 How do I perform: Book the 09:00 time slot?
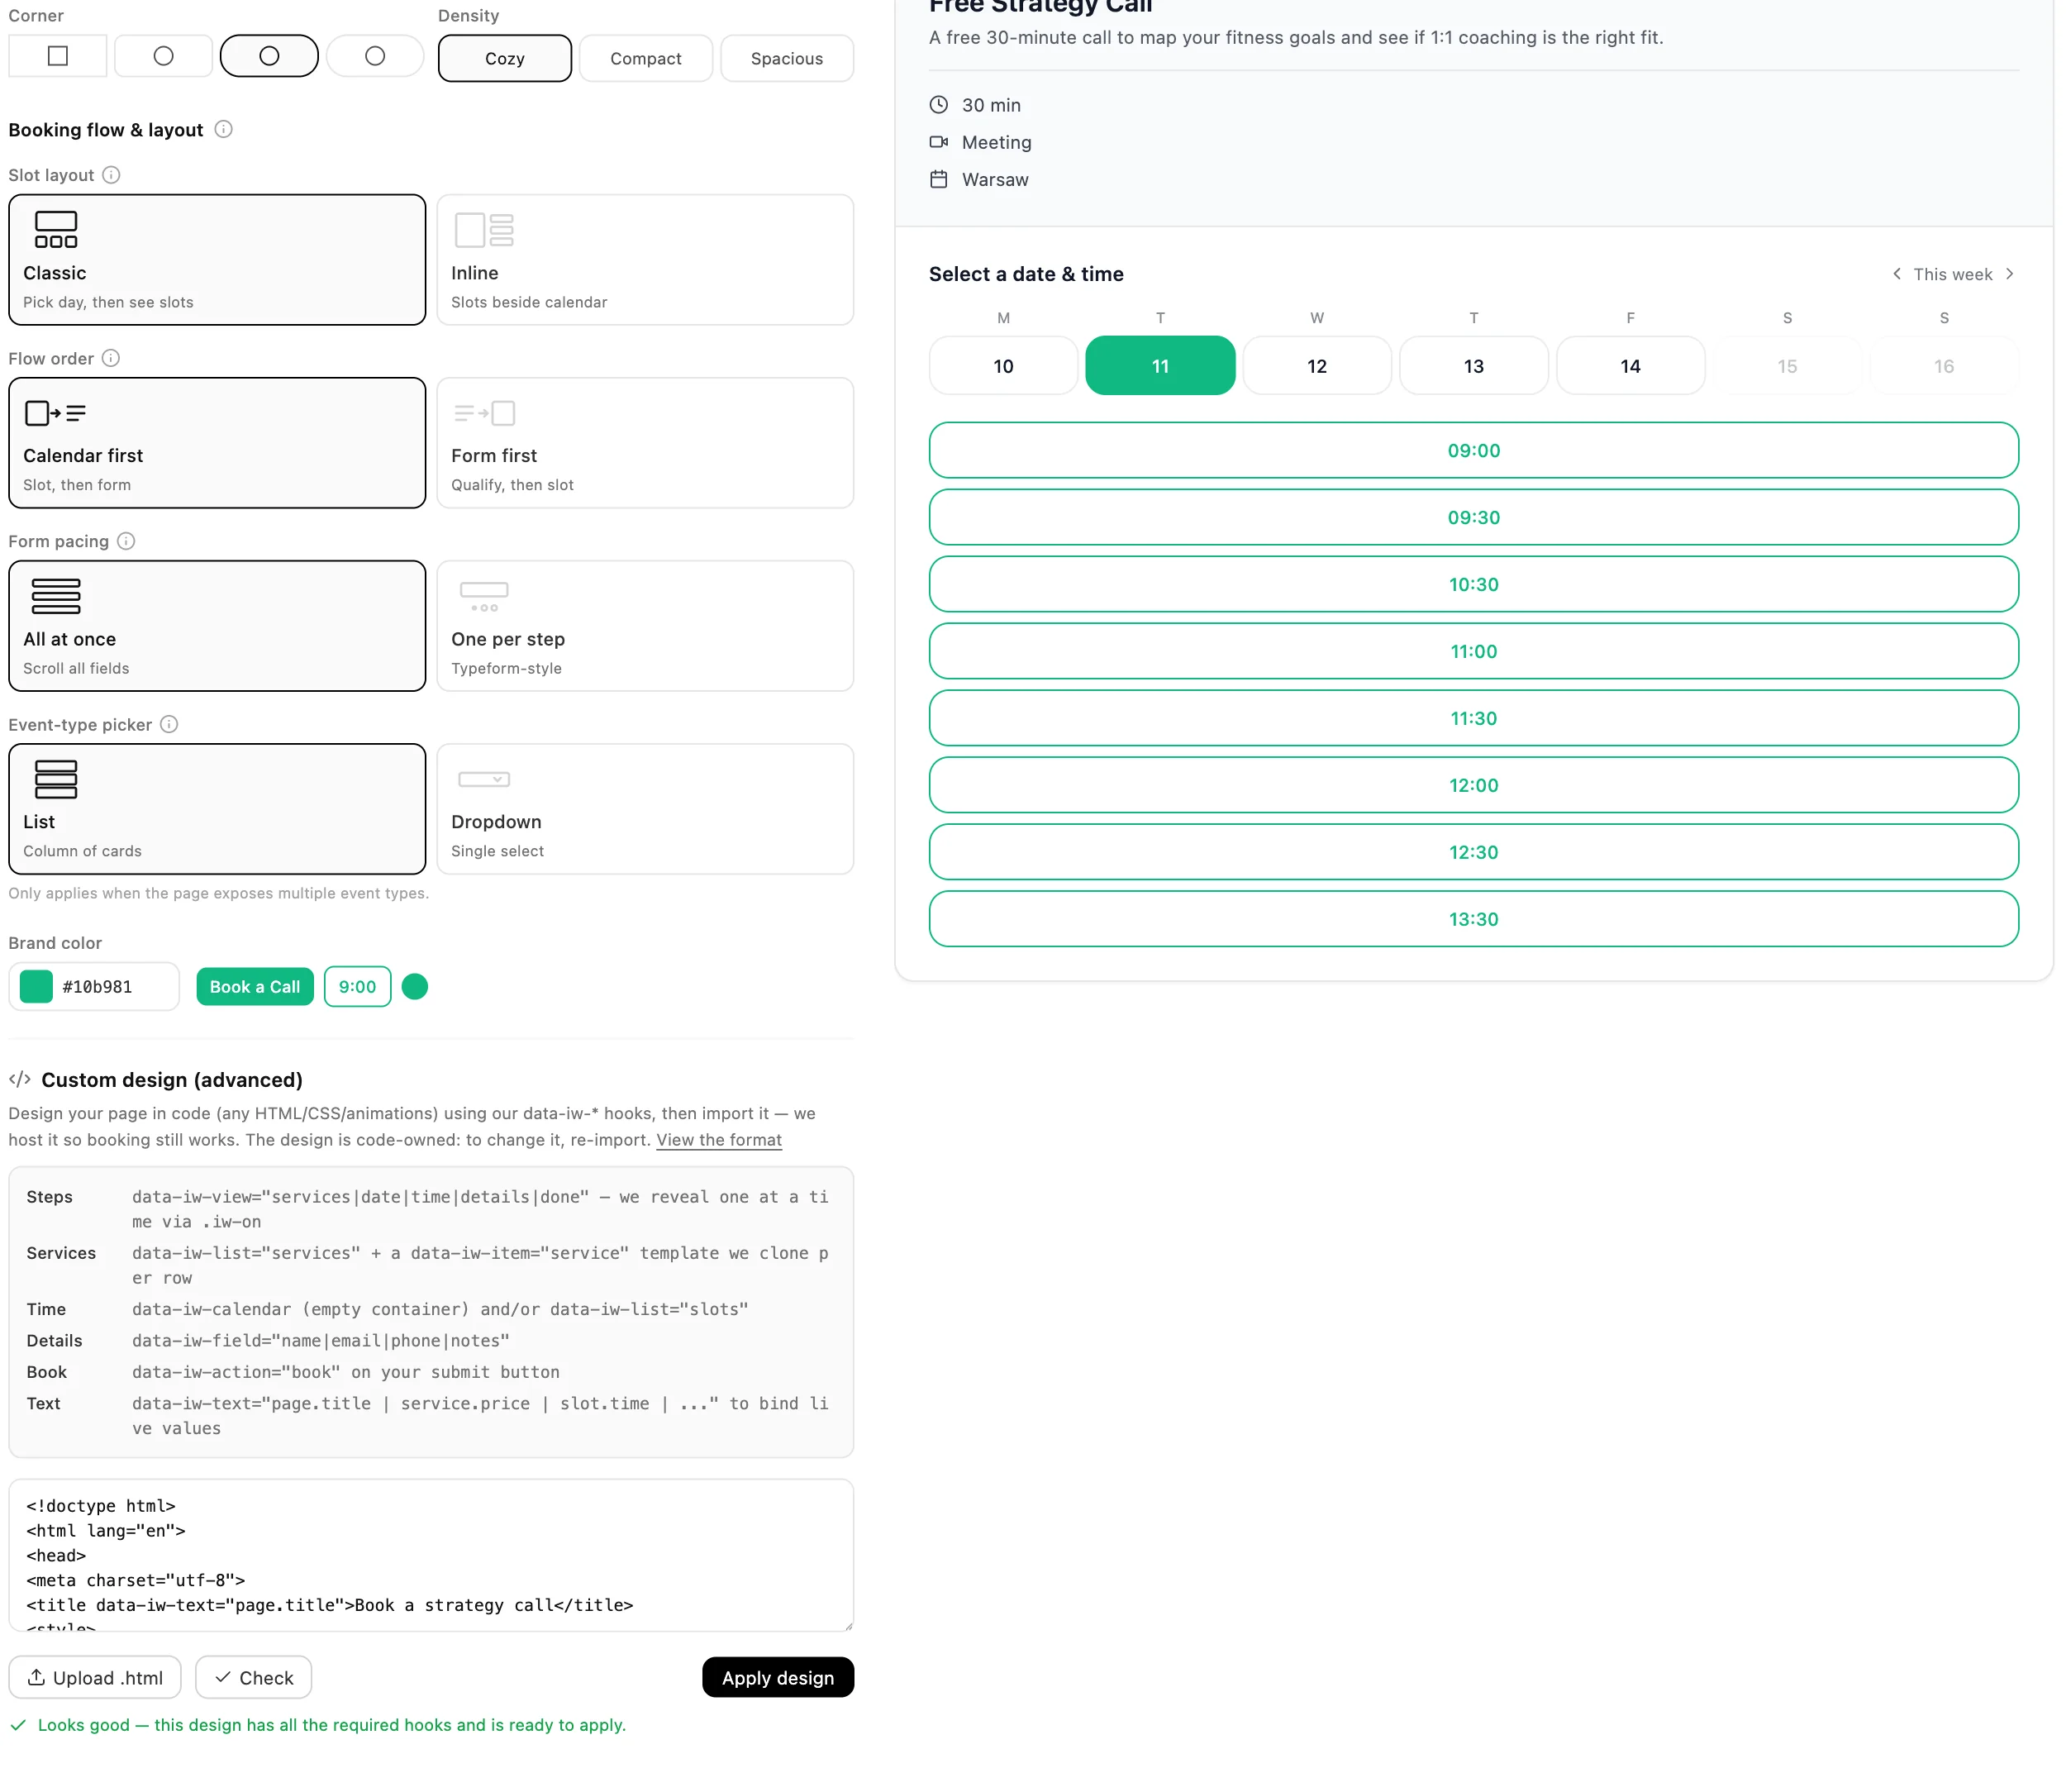point(1473,450)
